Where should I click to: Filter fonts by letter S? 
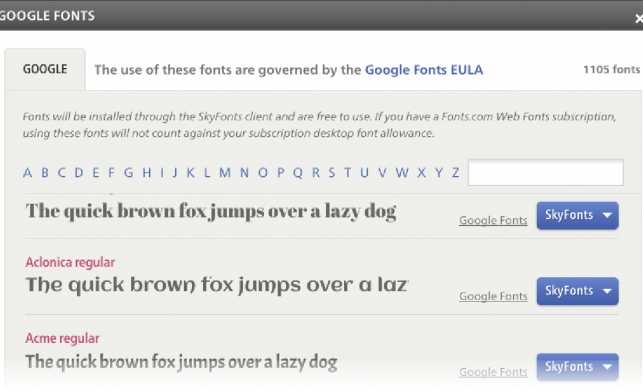tap(331, 173)
